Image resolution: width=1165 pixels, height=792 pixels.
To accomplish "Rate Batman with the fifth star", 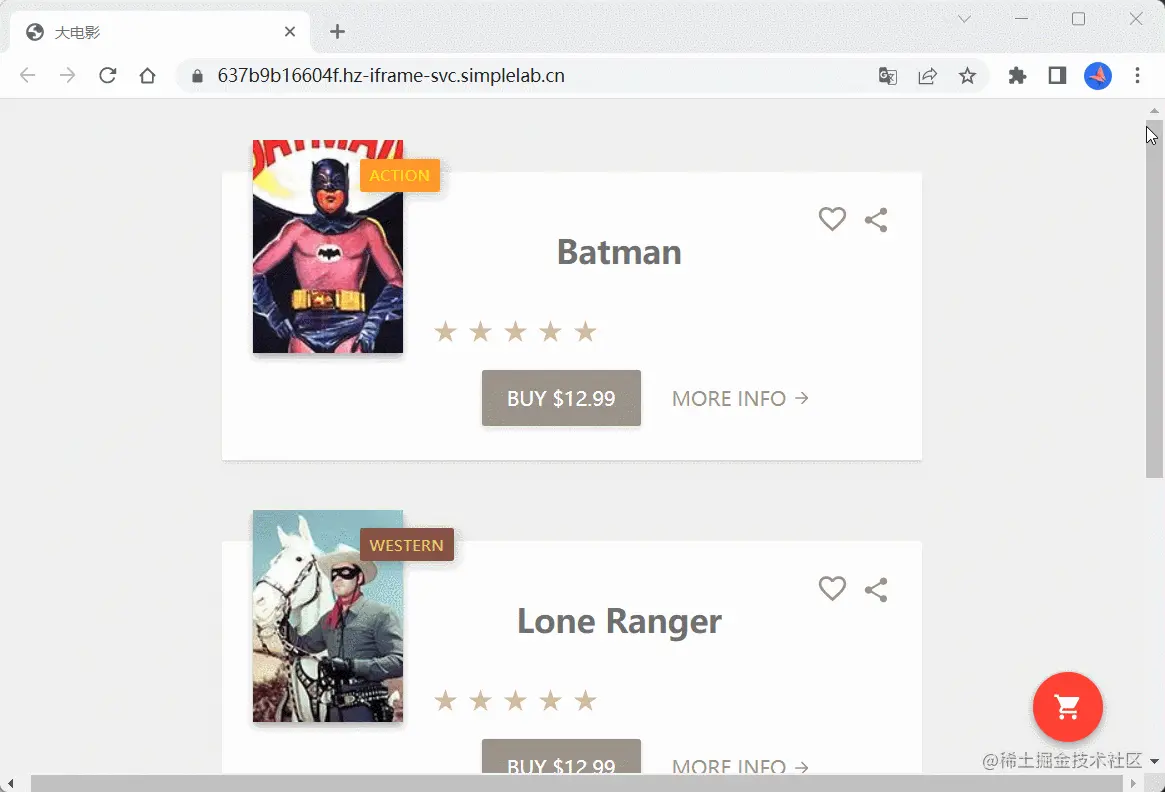I will coord(585,331).
